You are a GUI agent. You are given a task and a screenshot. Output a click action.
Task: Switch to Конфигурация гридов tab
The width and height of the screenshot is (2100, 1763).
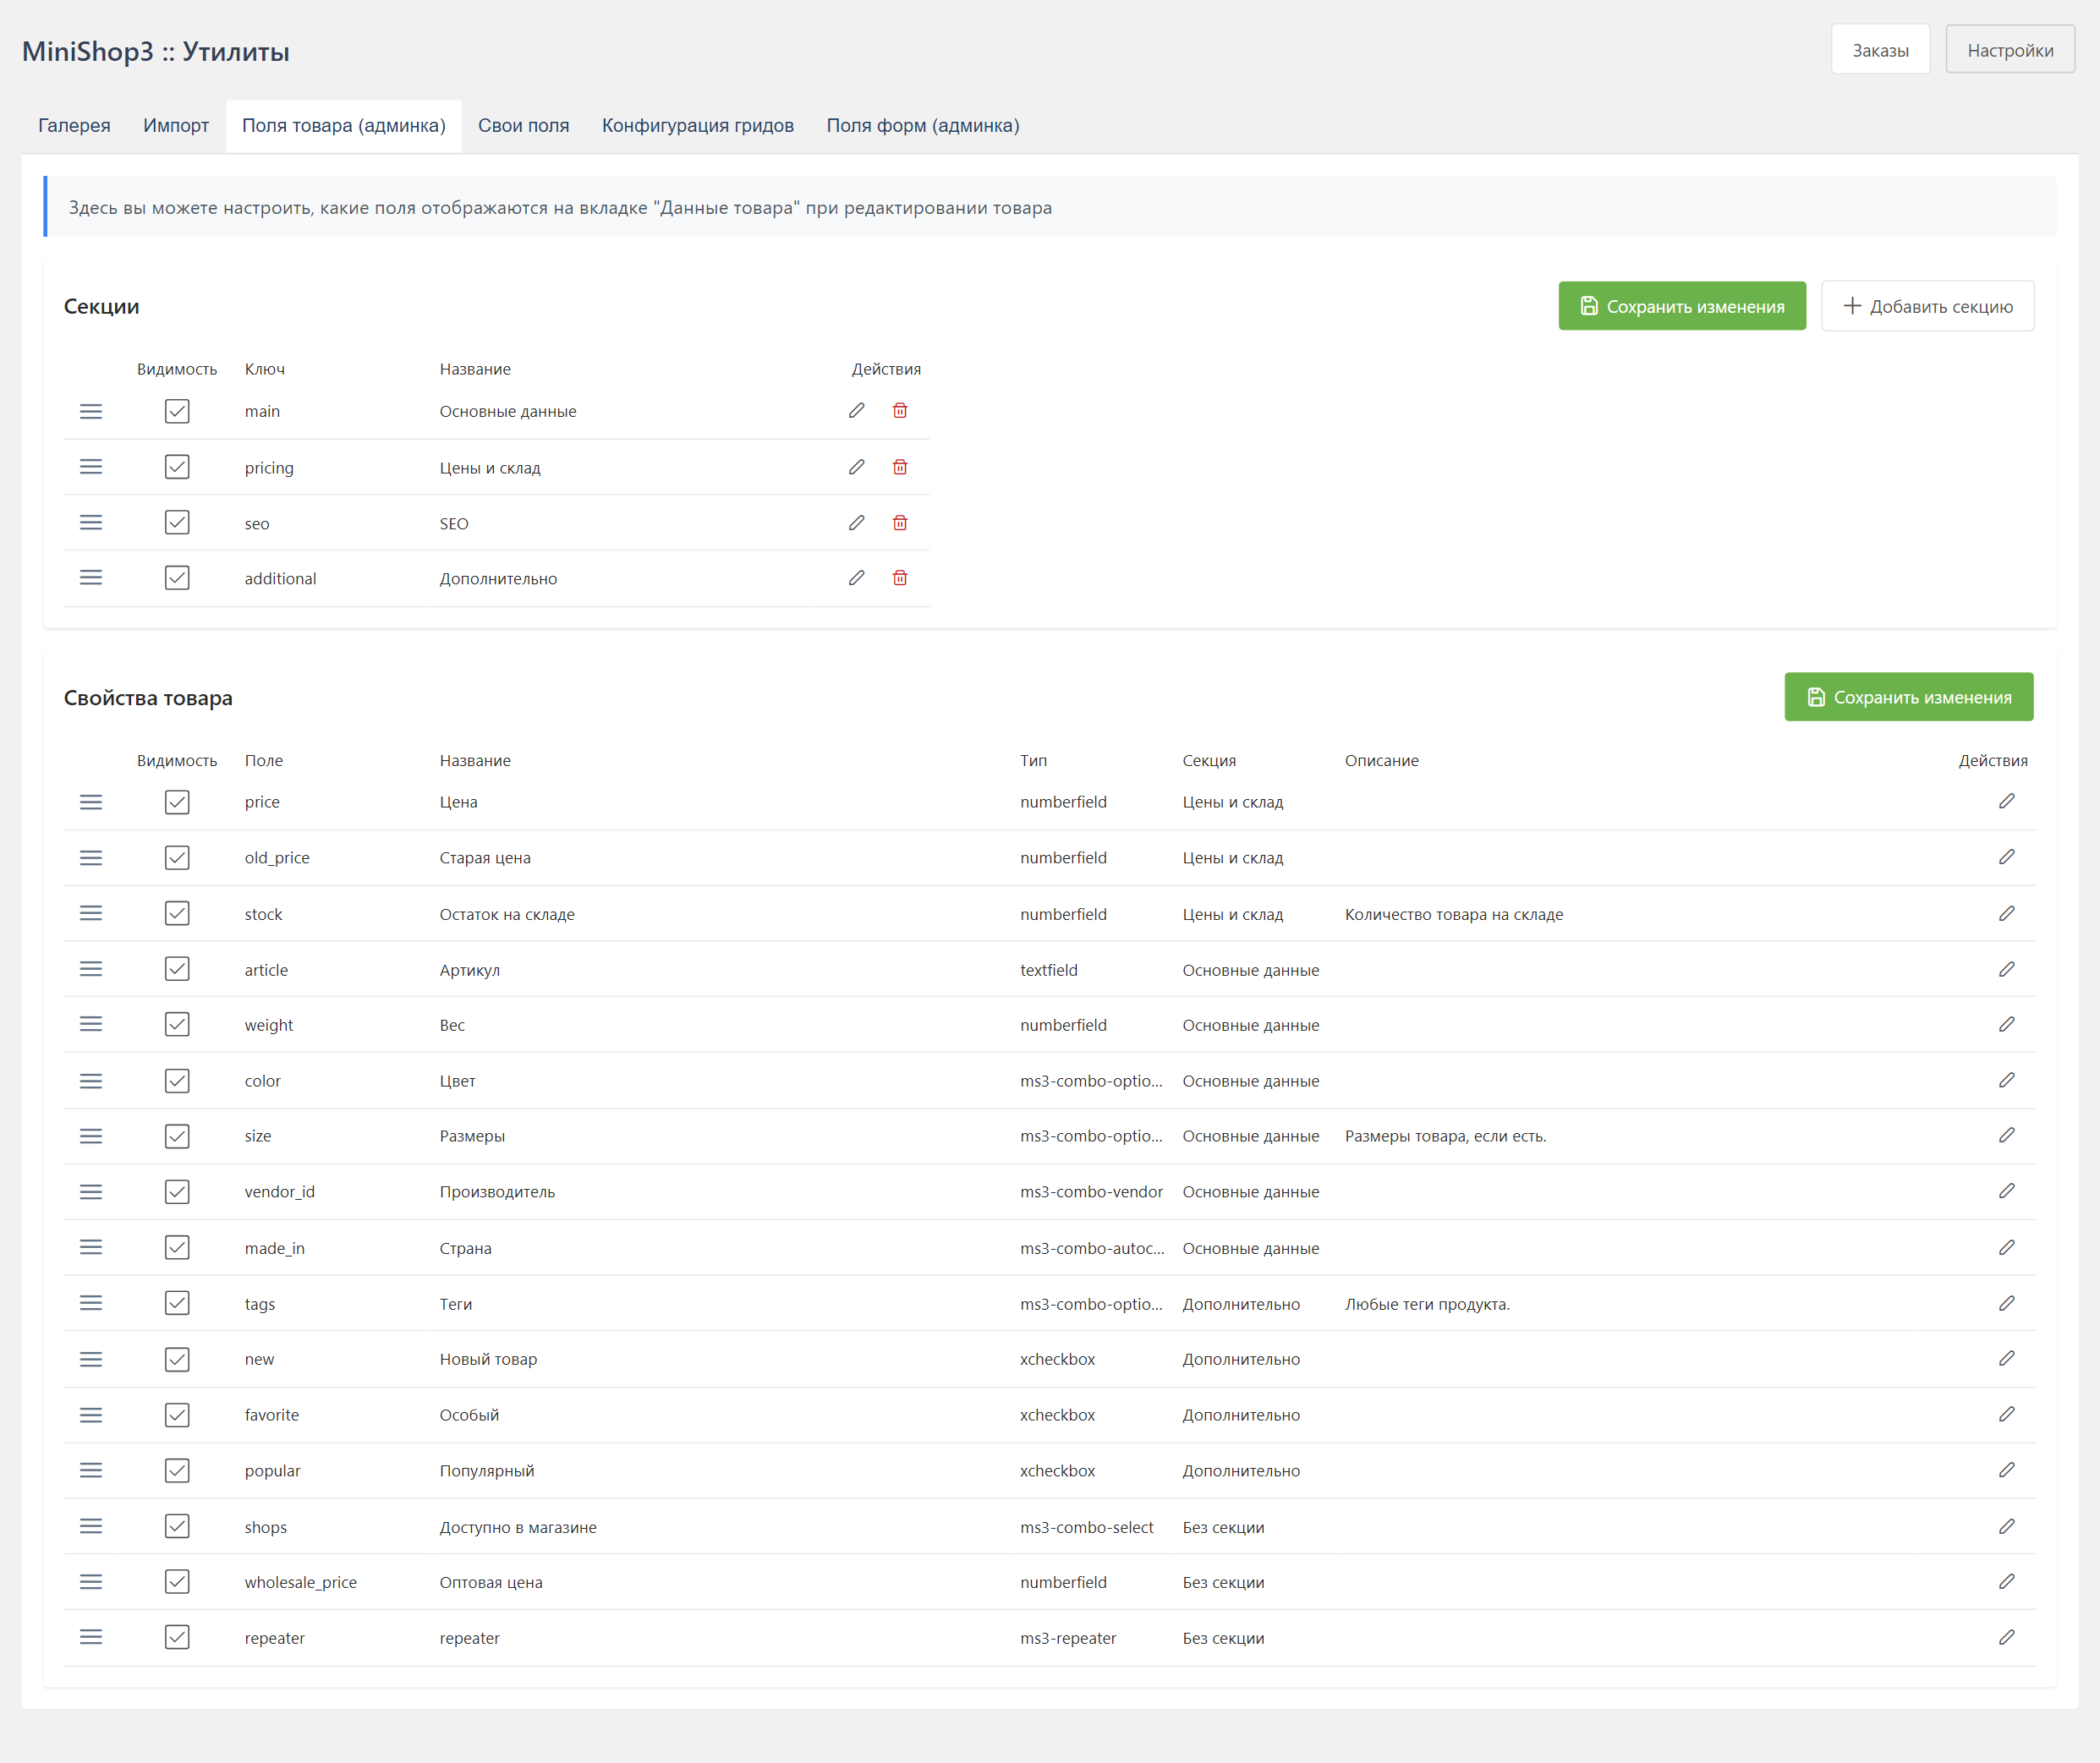(x=698, y=126)
